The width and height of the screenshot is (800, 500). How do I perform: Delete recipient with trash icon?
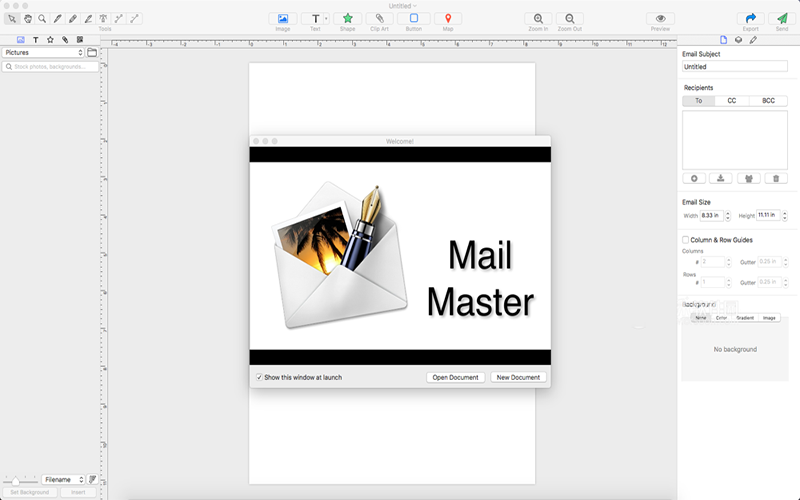(776, 179)
